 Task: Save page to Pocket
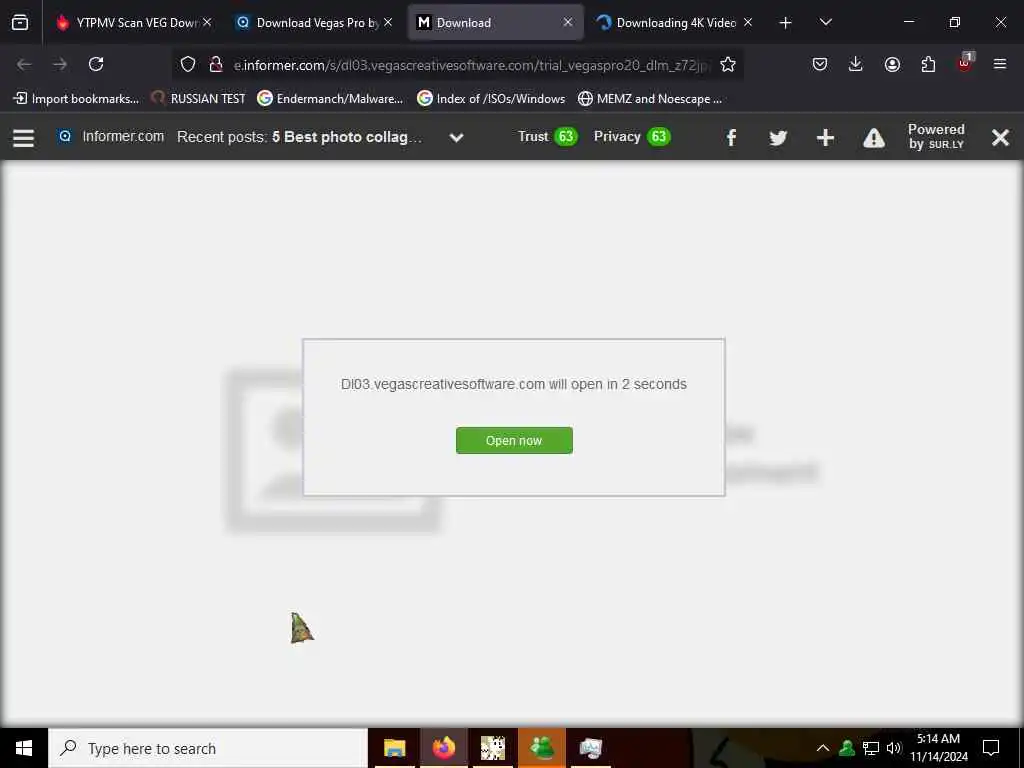820,64
